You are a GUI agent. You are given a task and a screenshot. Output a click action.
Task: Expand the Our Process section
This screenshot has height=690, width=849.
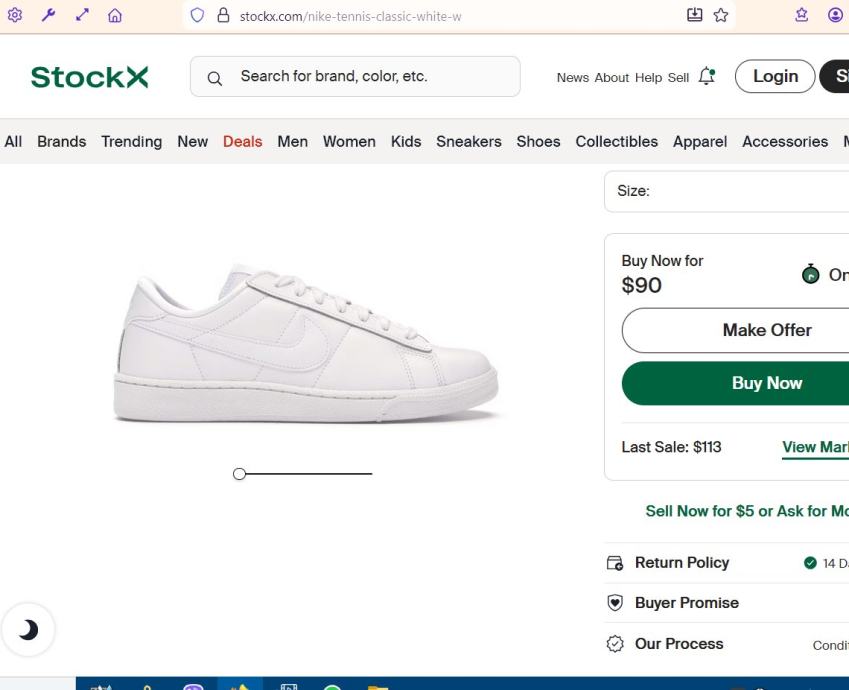tap(678, 644)
